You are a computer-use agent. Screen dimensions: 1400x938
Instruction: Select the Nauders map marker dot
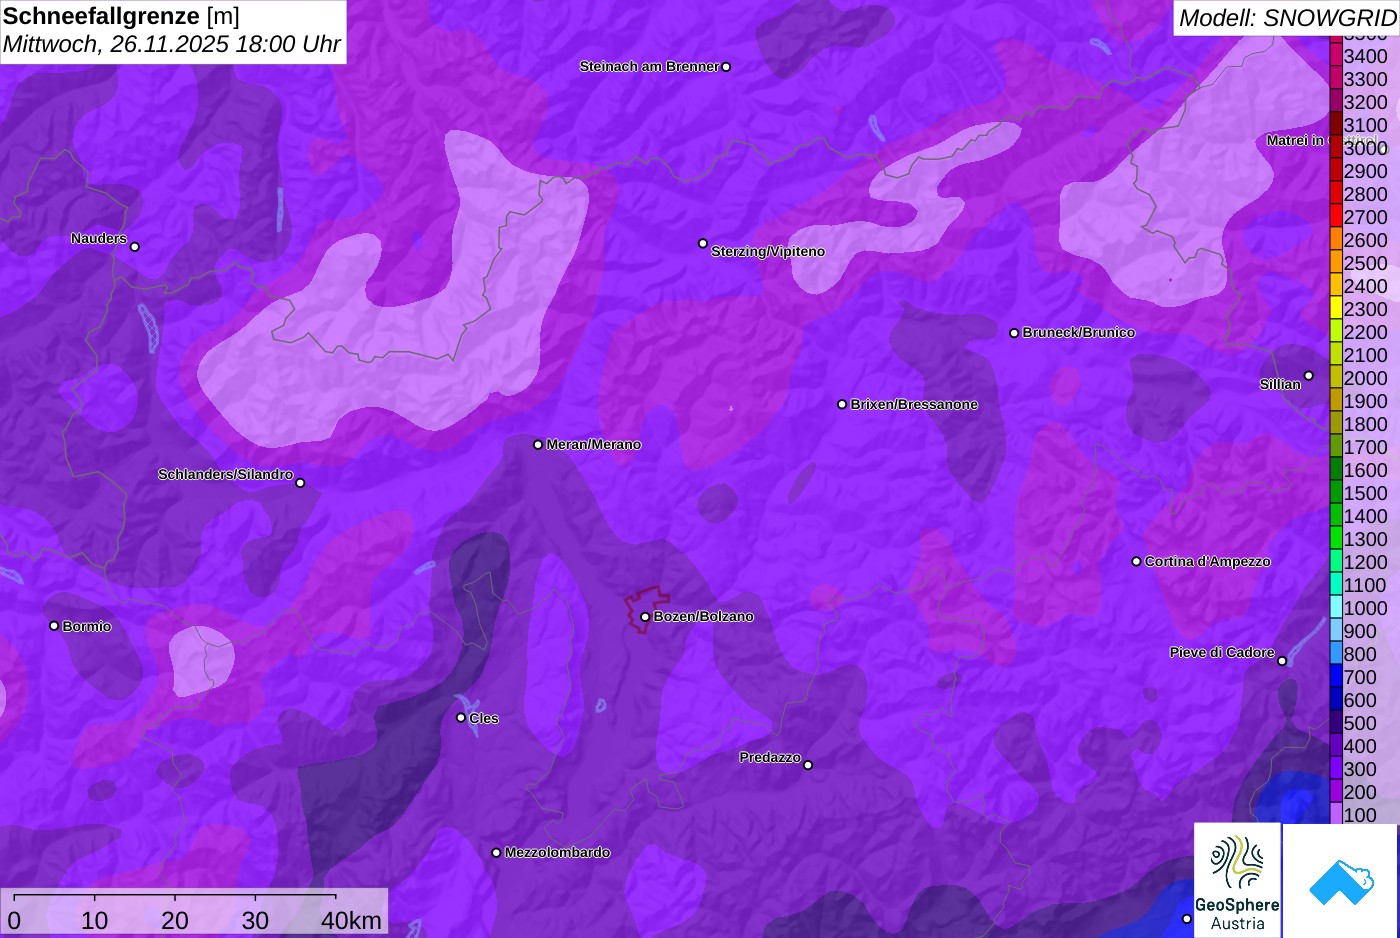[x=135, y=247]
